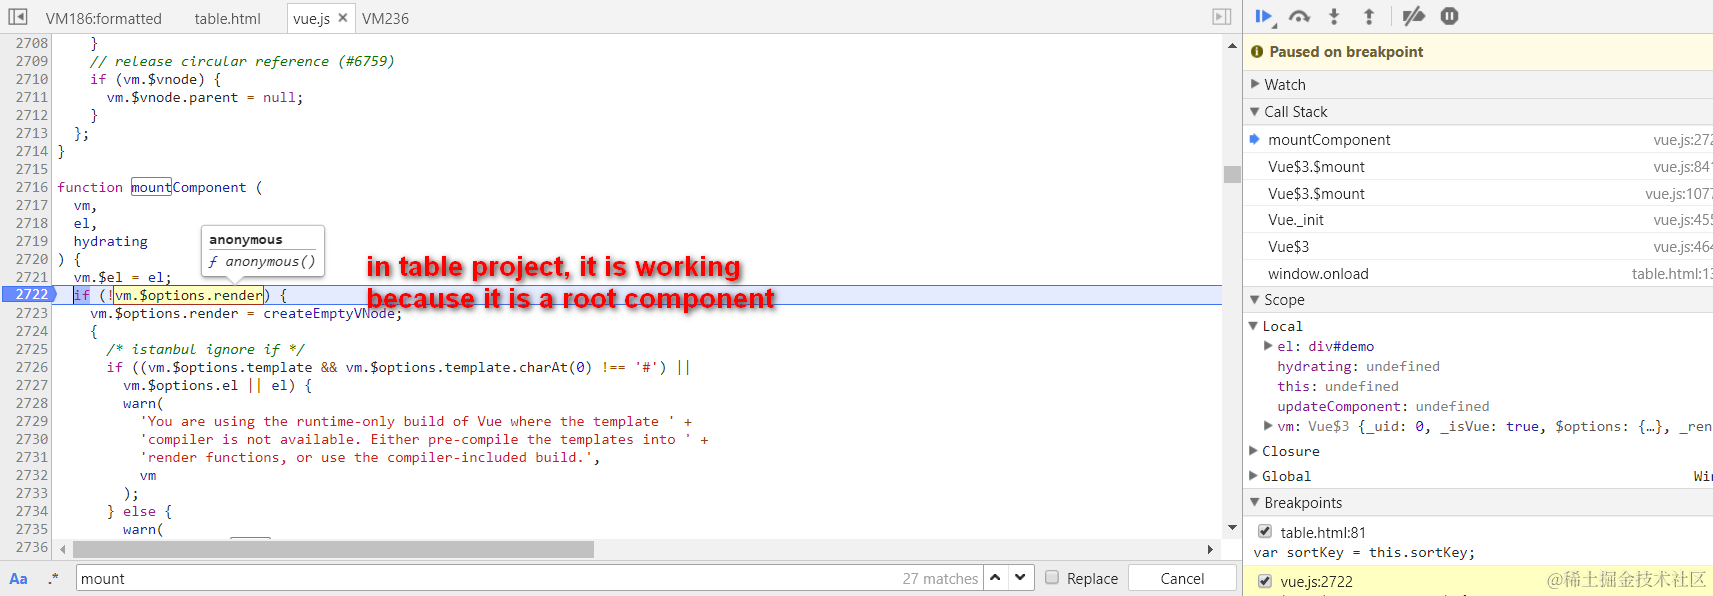Viewport: 1713px width, 596px height.
Task: Click the 'hydrating: undefined' scope entry
Action: click(1358, 367)
